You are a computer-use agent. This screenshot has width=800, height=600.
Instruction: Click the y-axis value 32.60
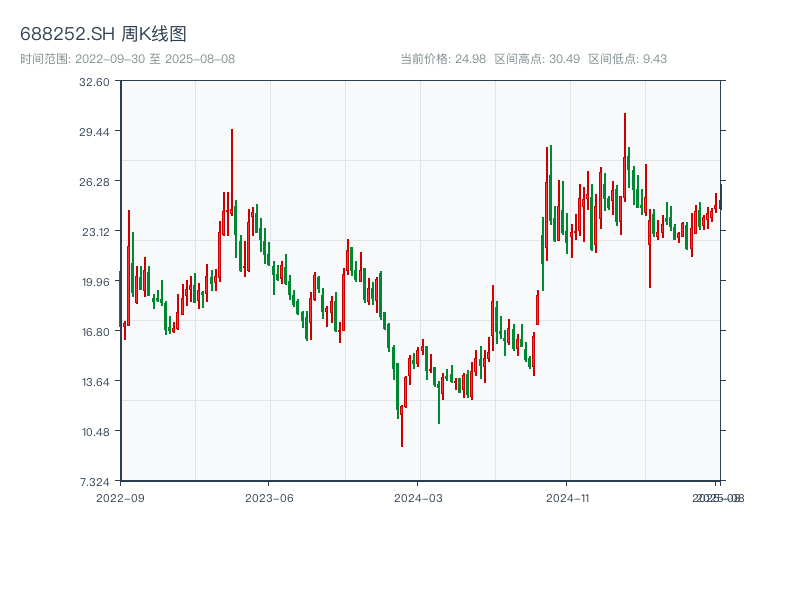click(94, 82)
